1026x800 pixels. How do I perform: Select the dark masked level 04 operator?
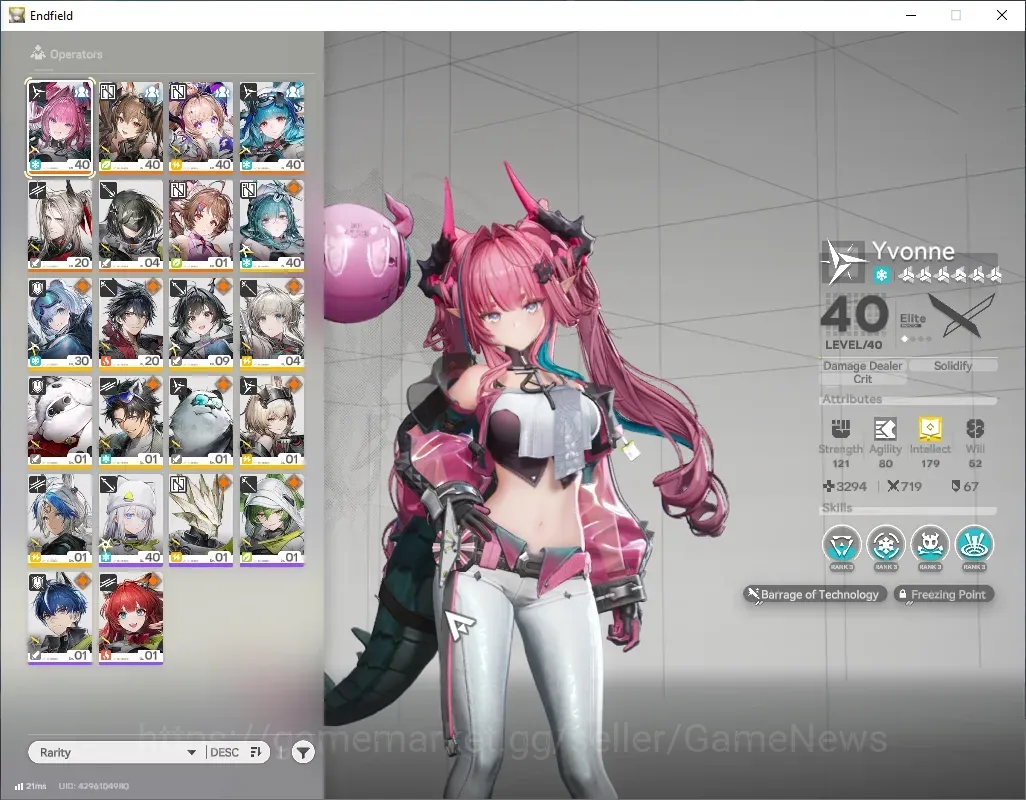(x=131, y=225)
